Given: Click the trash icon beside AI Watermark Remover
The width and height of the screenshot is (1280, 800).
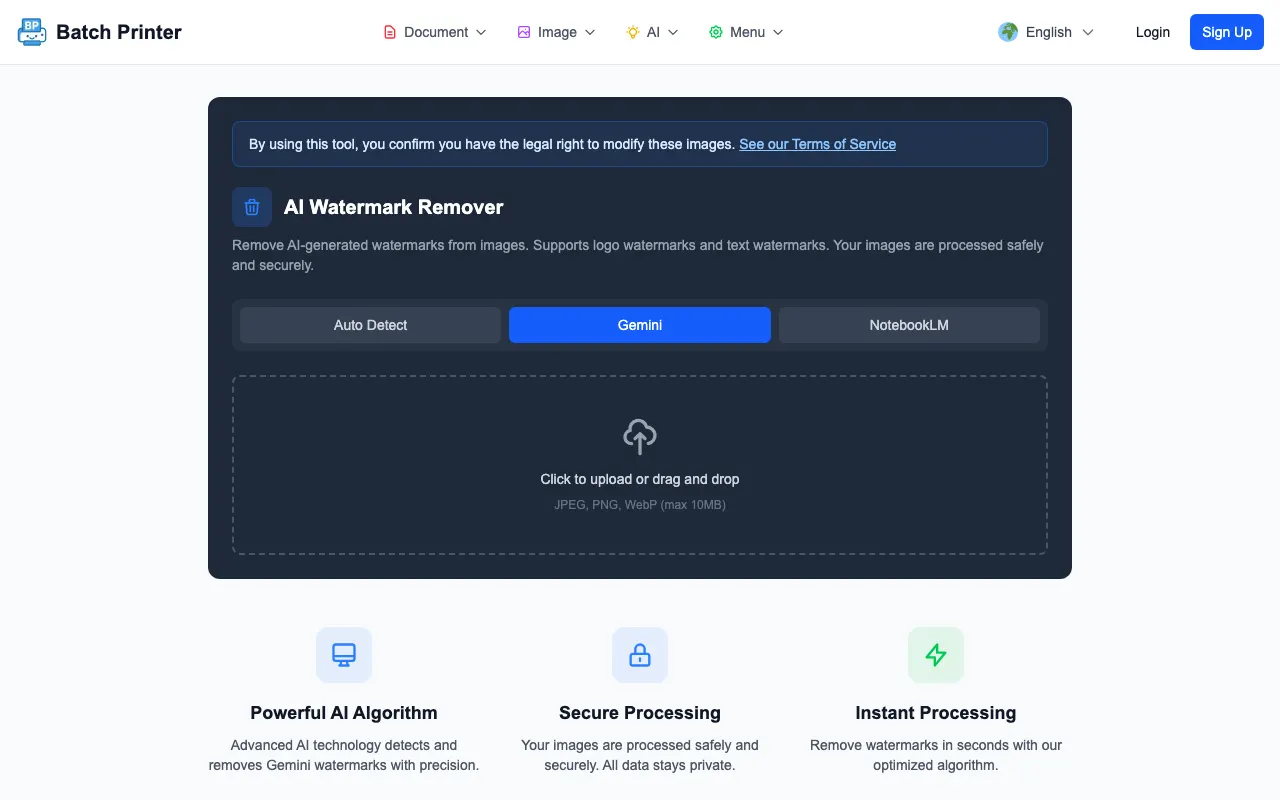Looking at the screenshot, I should [x=252, y=207].
